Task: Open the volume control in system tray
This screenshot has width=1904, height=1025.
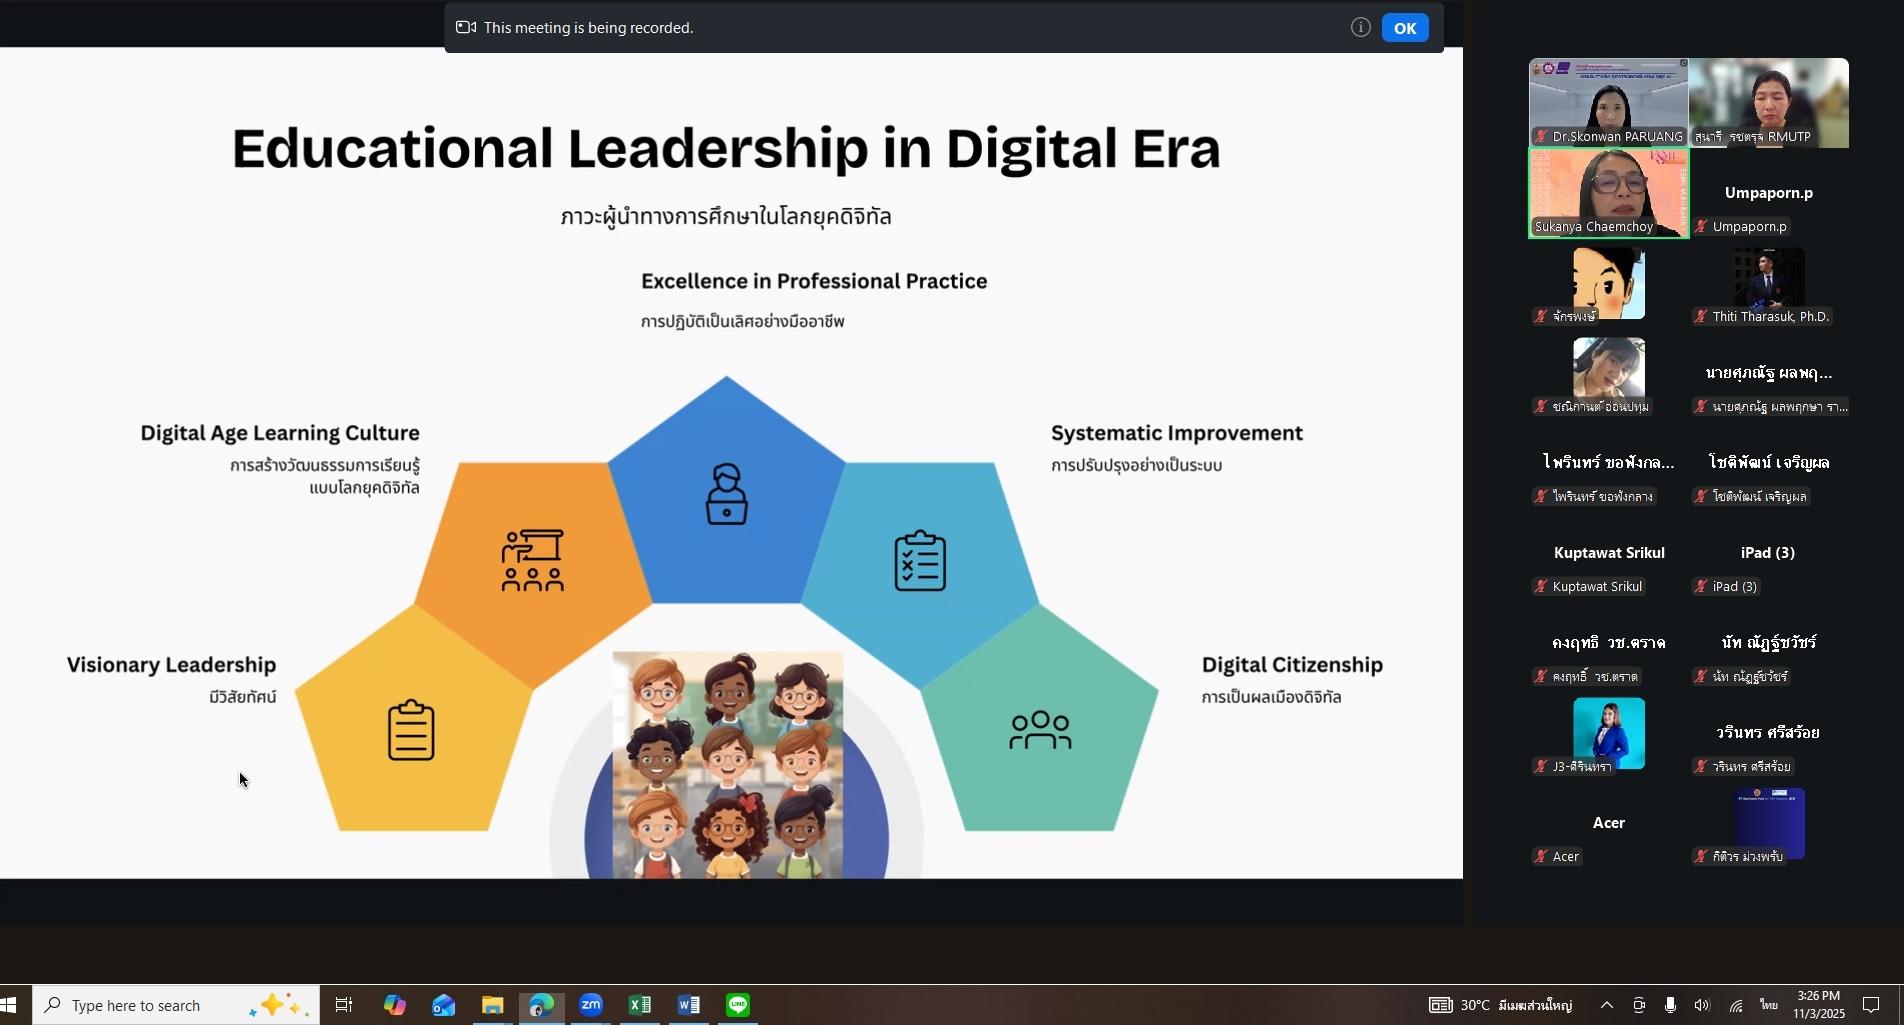Action: 1702,1005
